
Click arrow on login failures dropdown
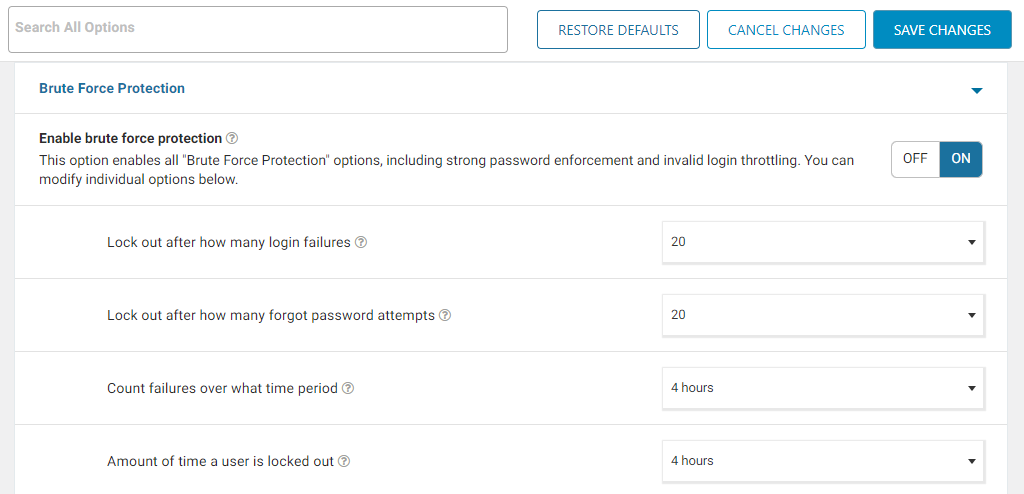[971, 242]
